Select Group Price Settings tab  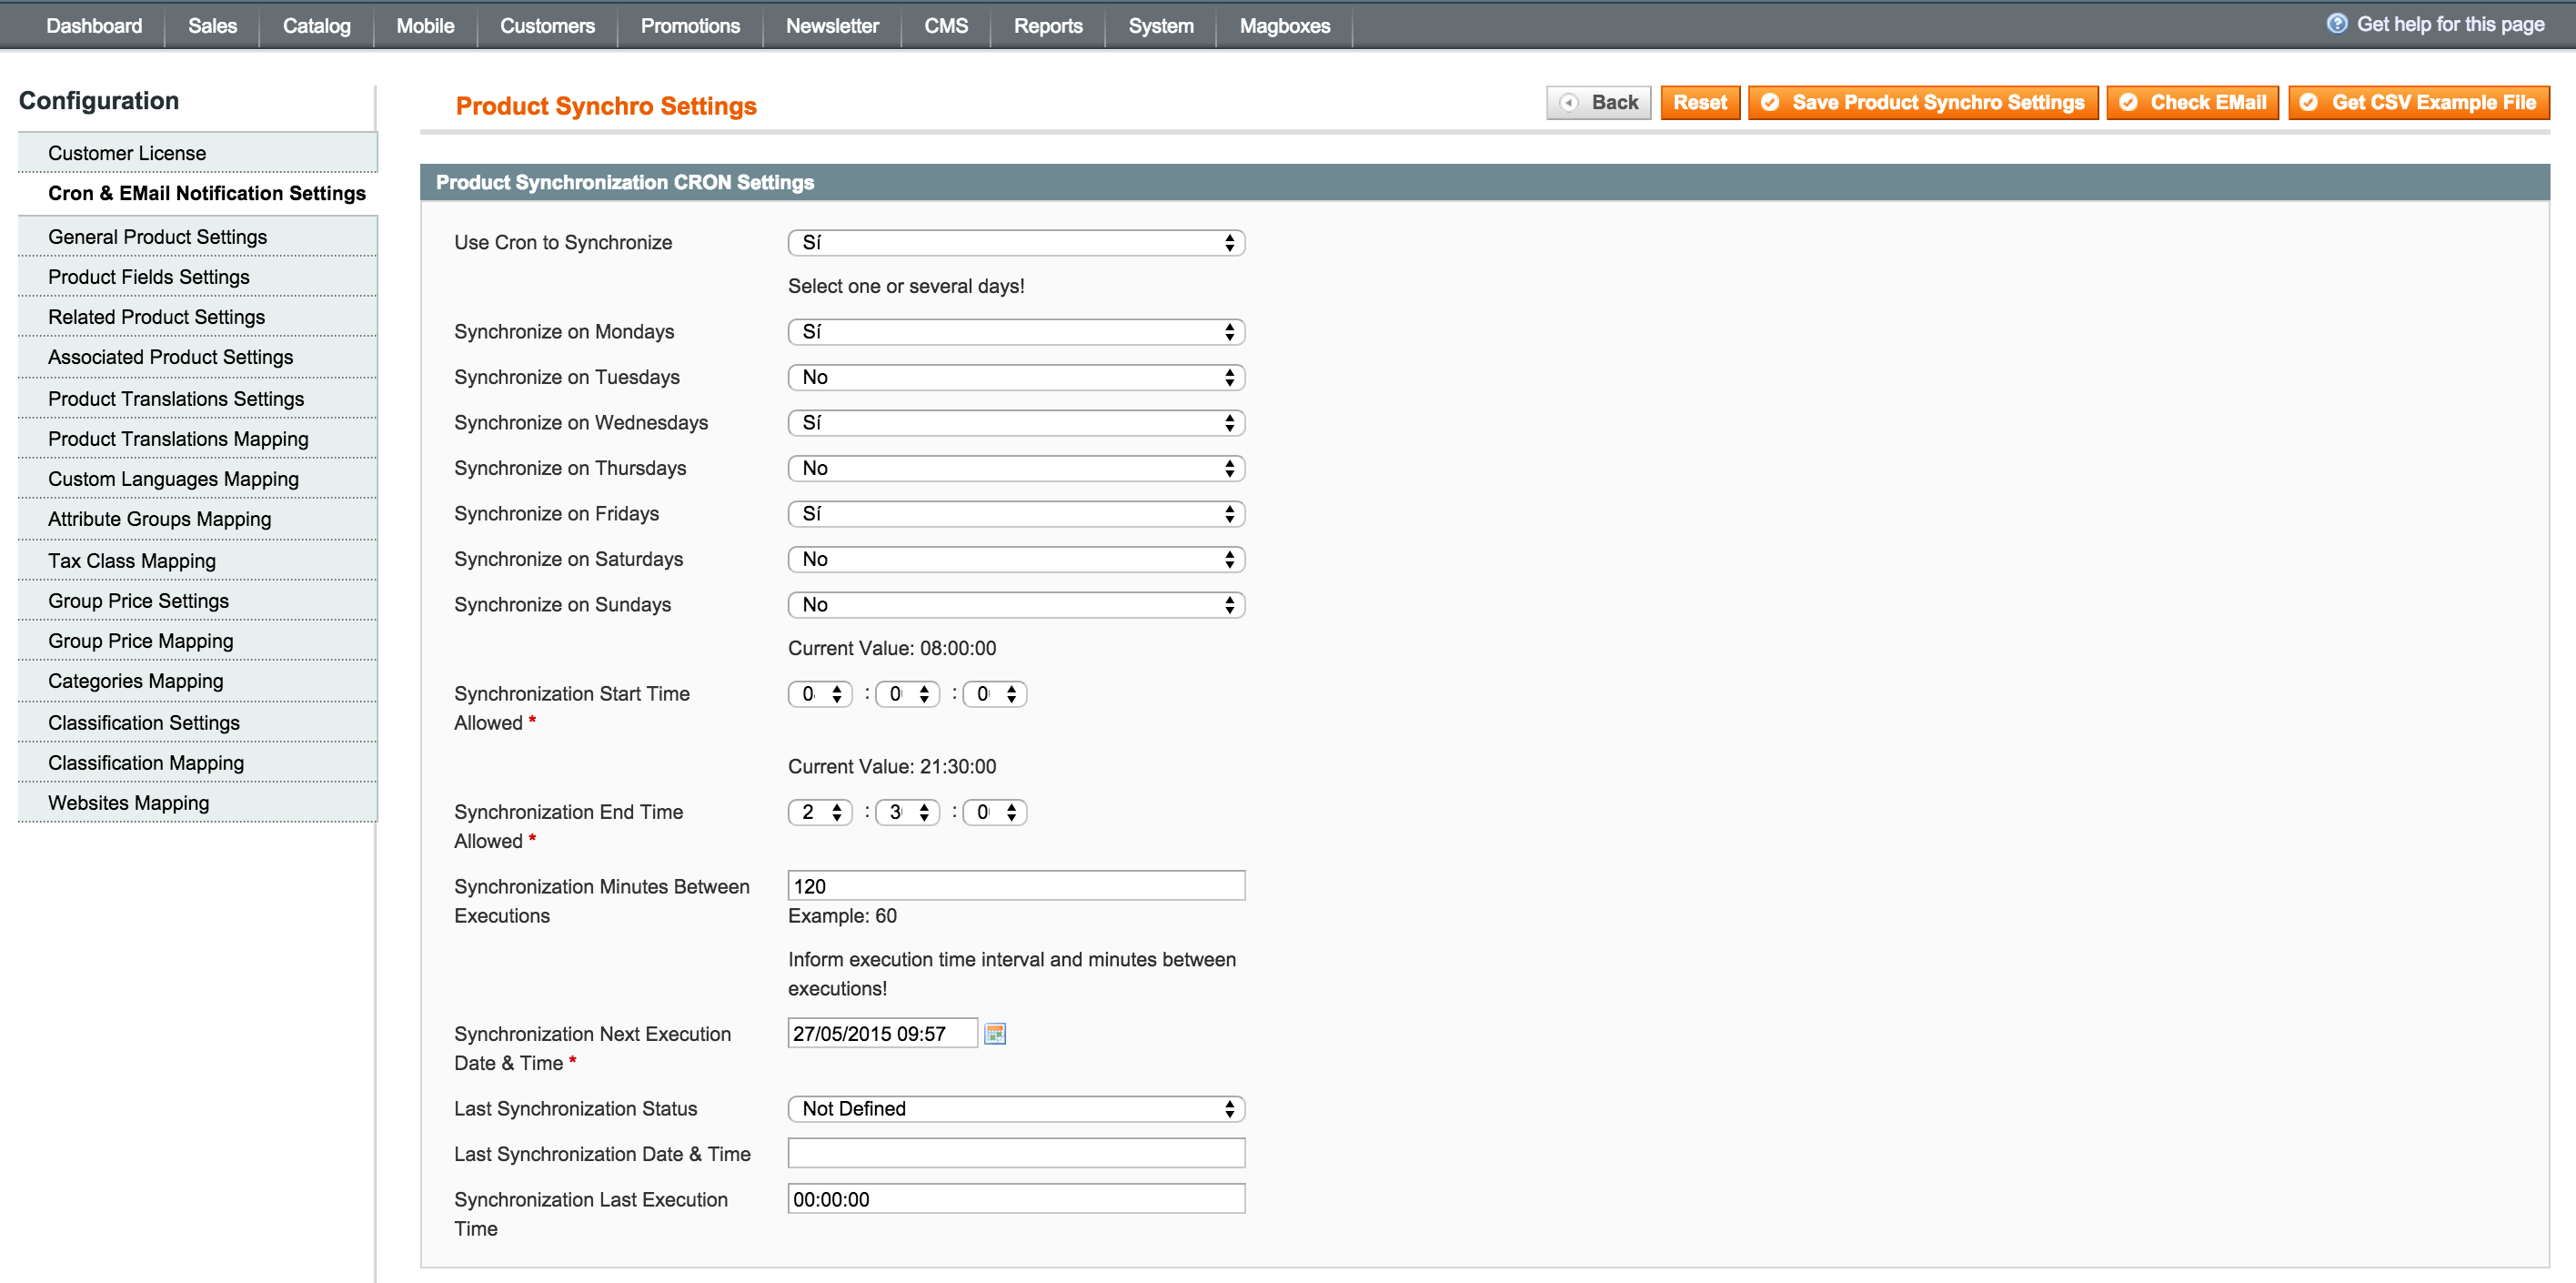[x=198, y=600]
